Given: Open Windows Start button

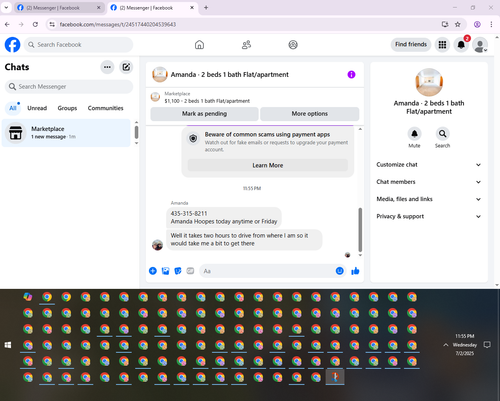Looking at the screenshot, I should [8, 345].
